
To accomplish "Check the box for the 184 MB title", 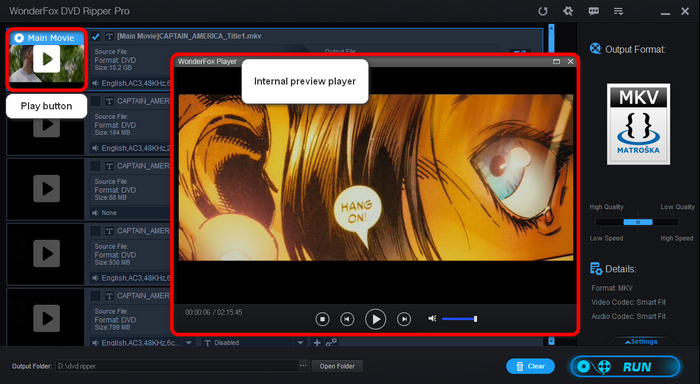I will 95,101.
